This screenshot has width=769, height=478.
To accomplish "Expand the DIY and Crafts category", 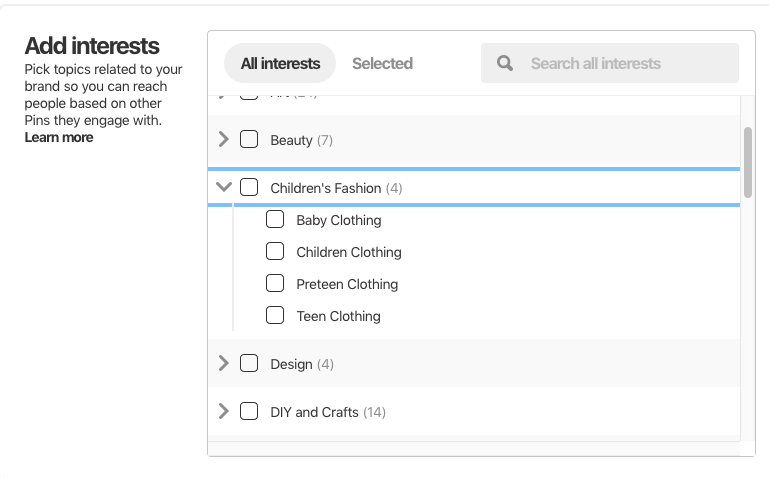I will tap(224, 411).
